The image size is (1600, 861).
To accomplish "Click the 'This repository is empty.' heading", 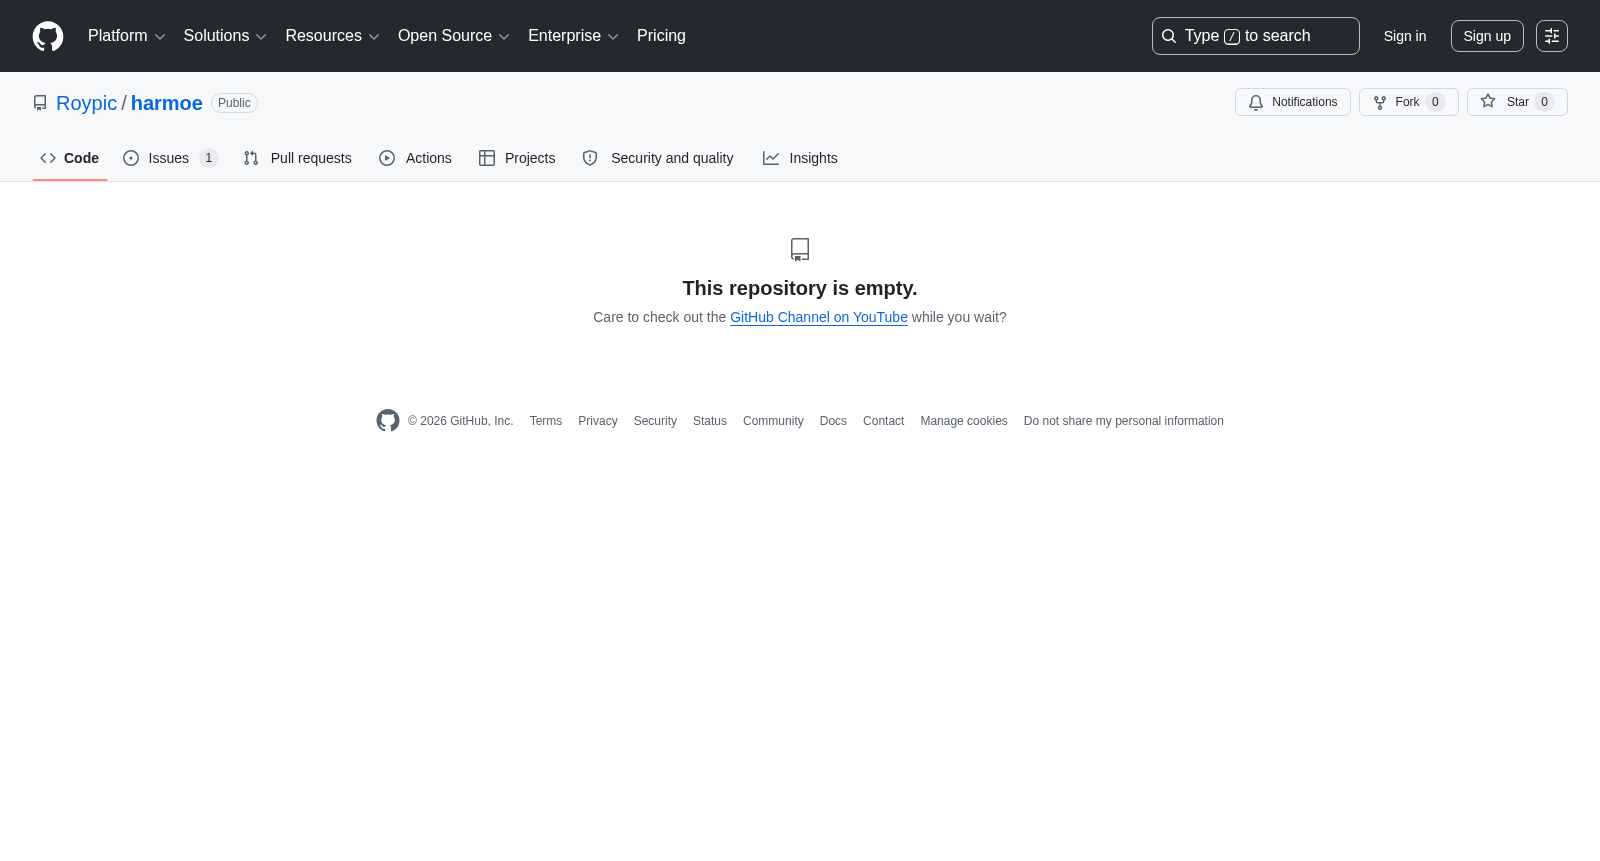I will (x=800, y=288).
